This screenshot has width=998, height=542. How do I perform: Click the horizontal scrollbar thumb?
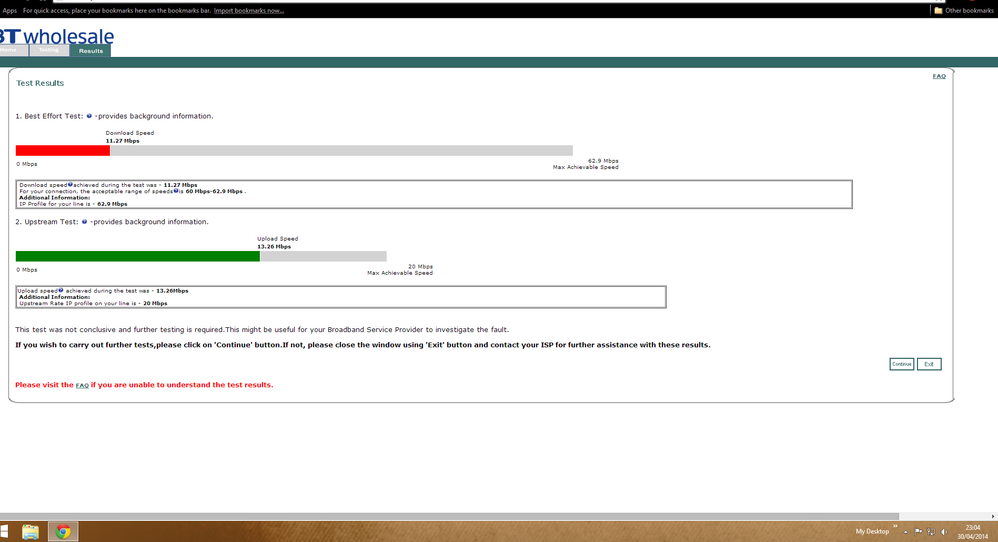point(449,517)
